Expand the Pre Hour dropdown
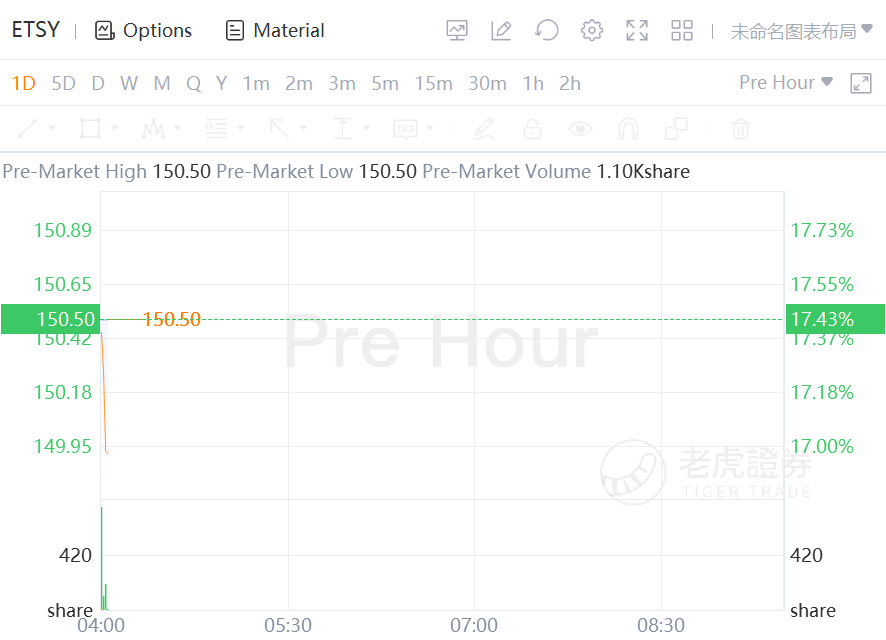This screenshot has width=886, height=640. tap(786, 83)
